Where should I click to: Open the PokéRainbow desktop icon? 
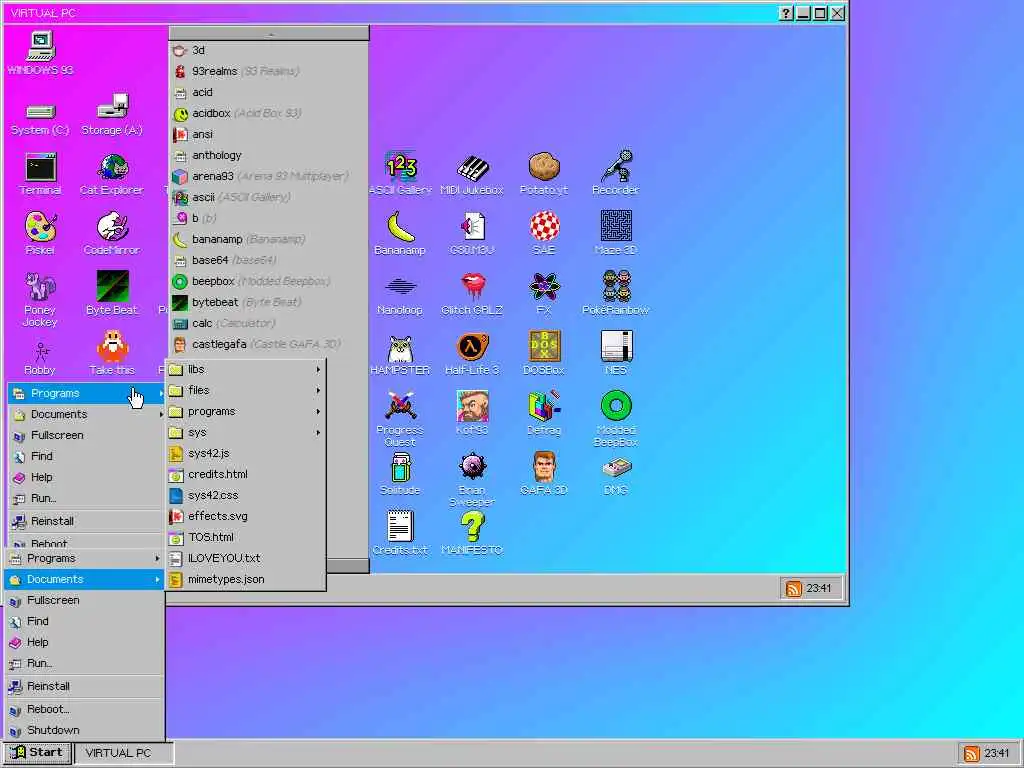tap(615, 294)
